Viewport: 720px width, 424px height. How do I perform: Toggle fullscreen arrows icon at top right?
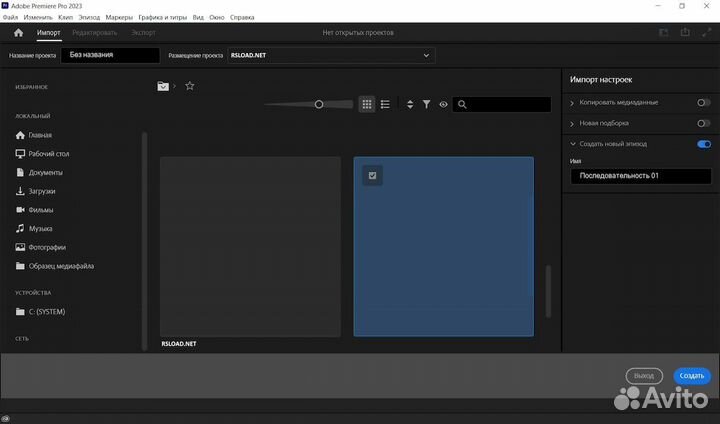706,32
